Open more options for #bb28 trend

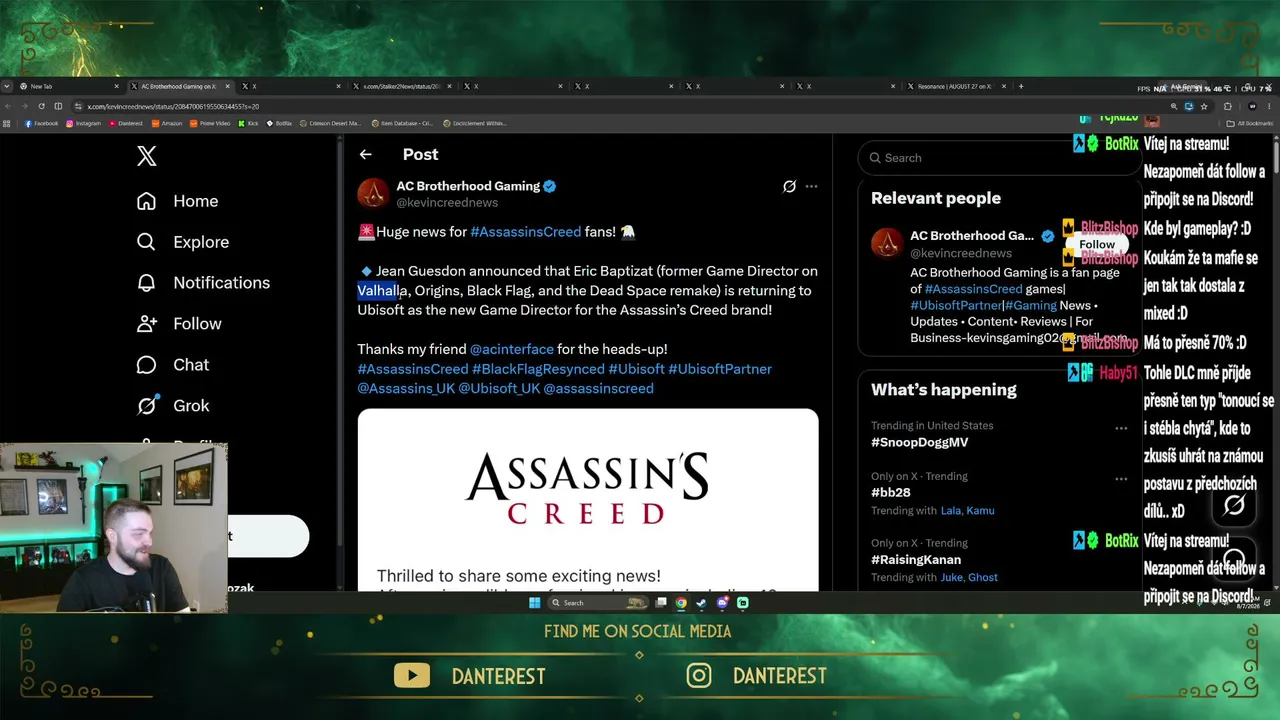point(1121,479)
